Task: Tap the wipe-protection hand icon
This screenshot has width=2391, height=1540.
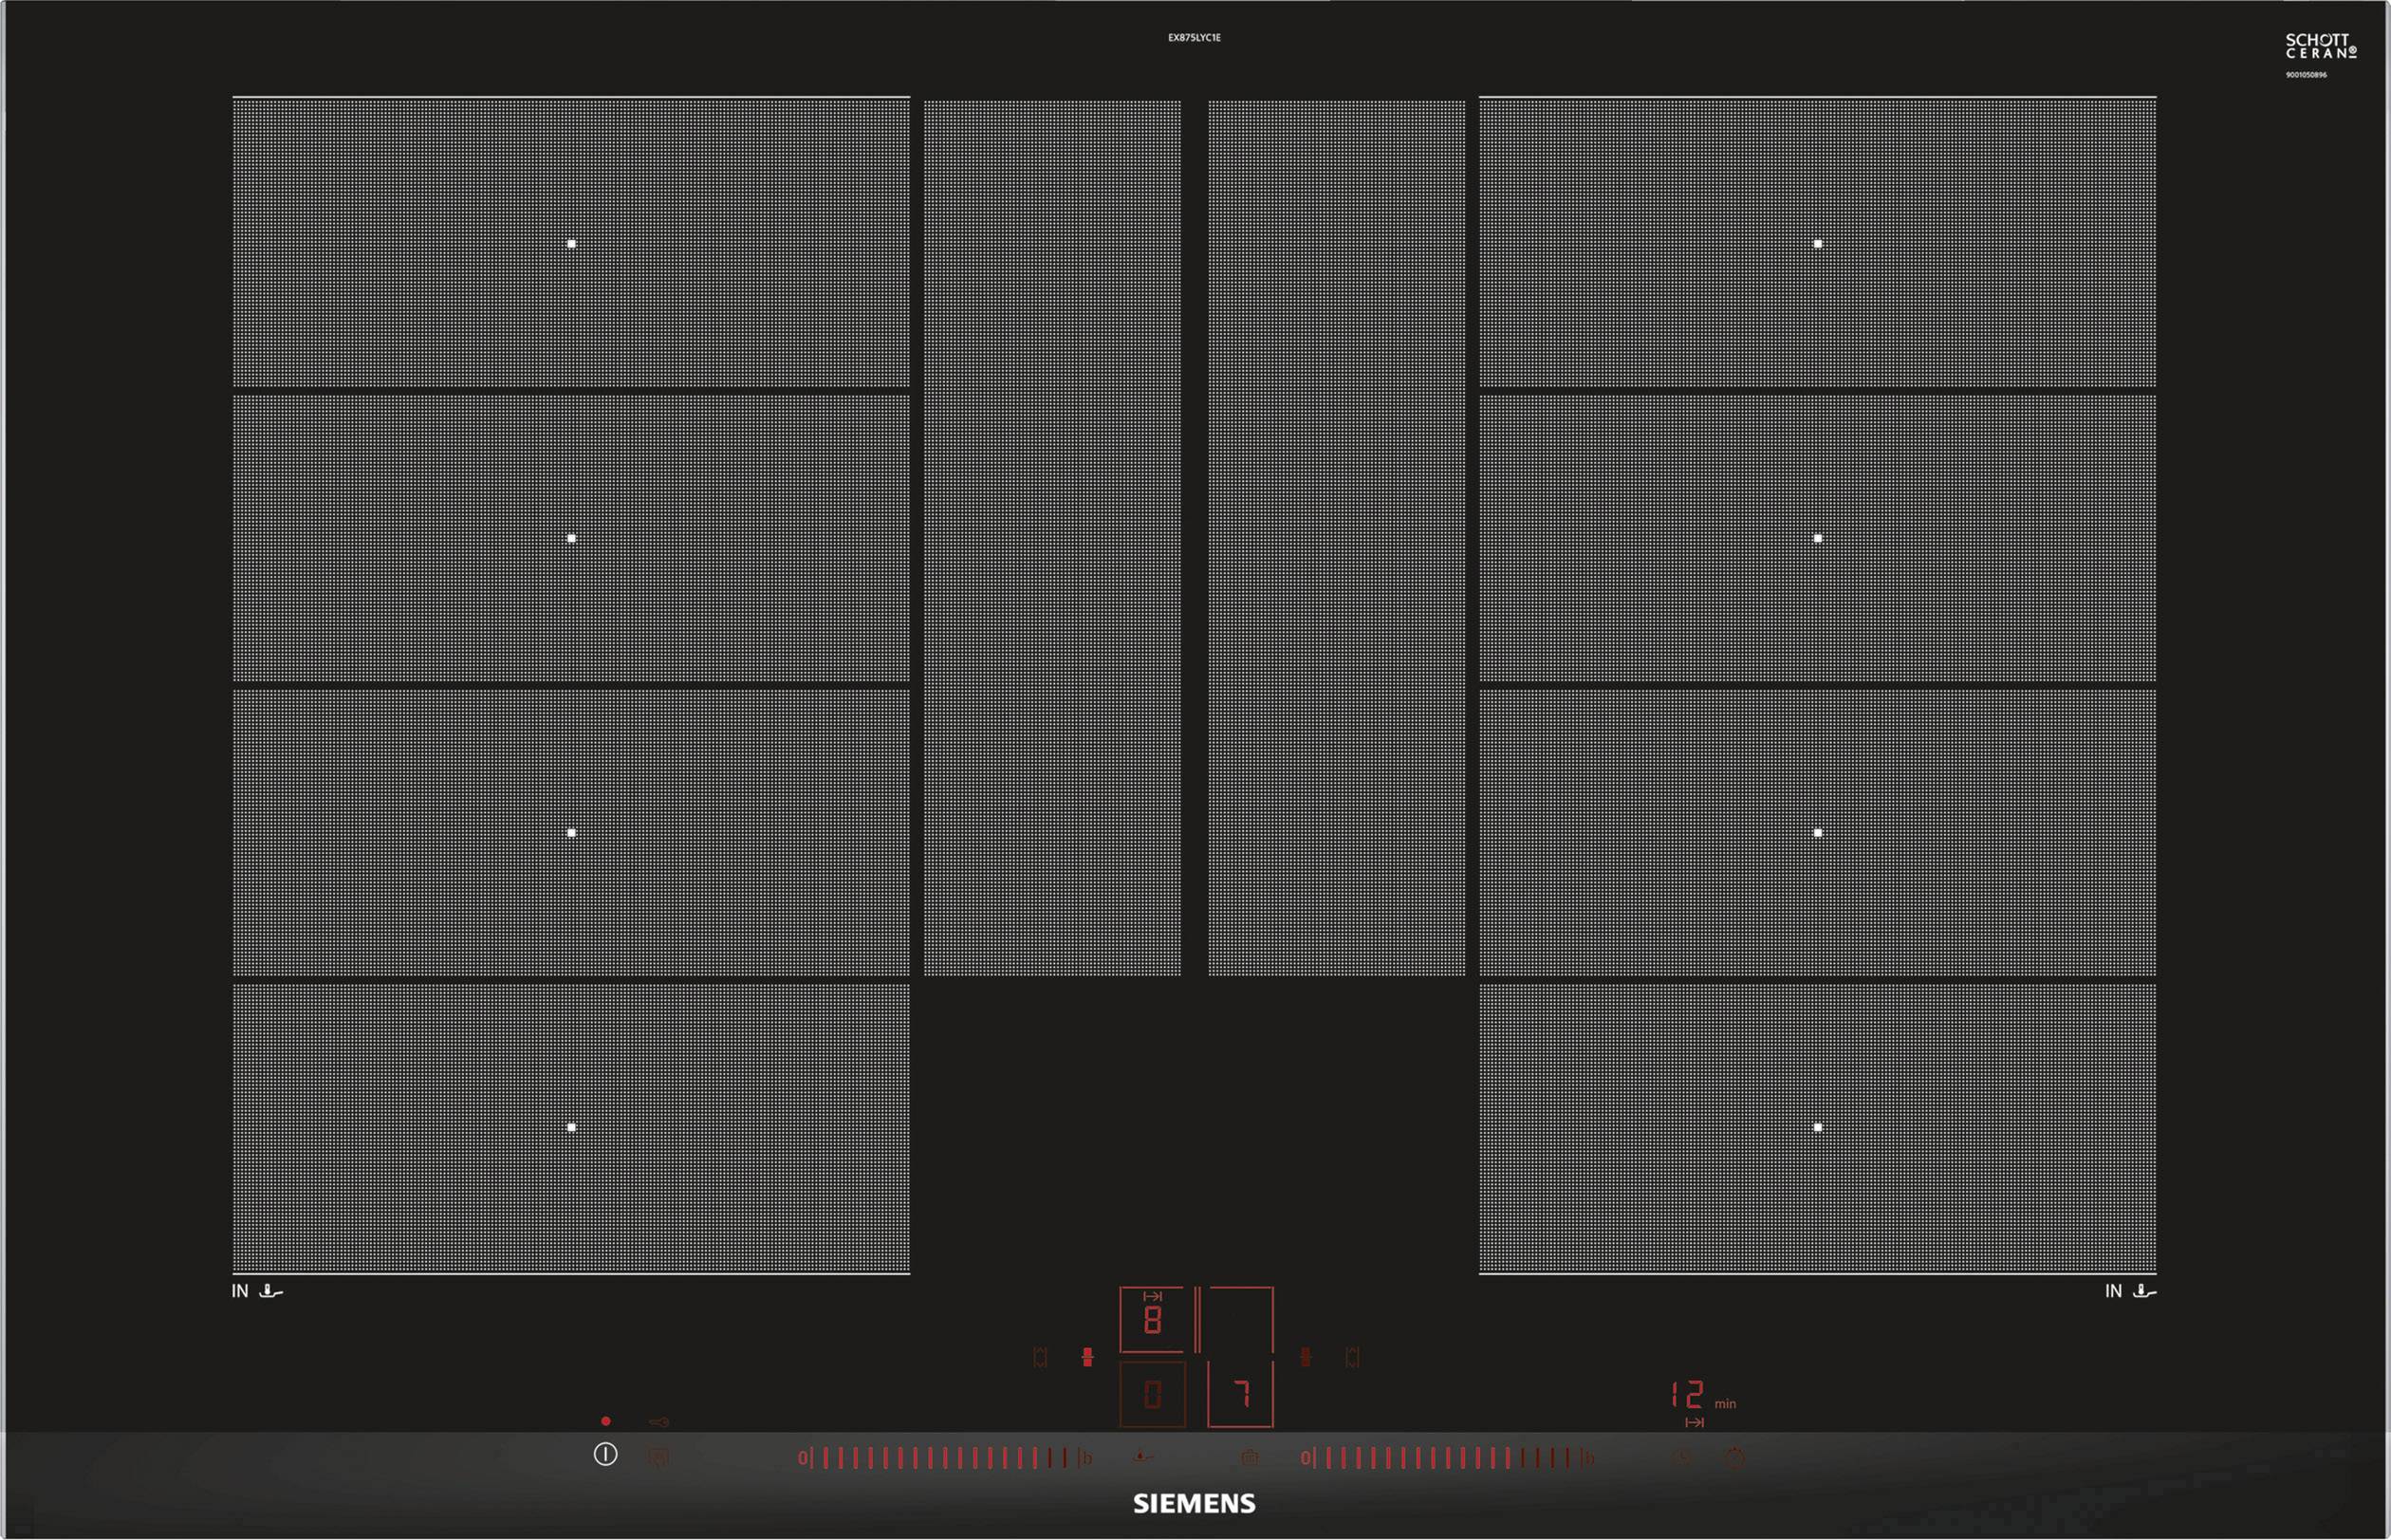Action: click(658, 1458)
